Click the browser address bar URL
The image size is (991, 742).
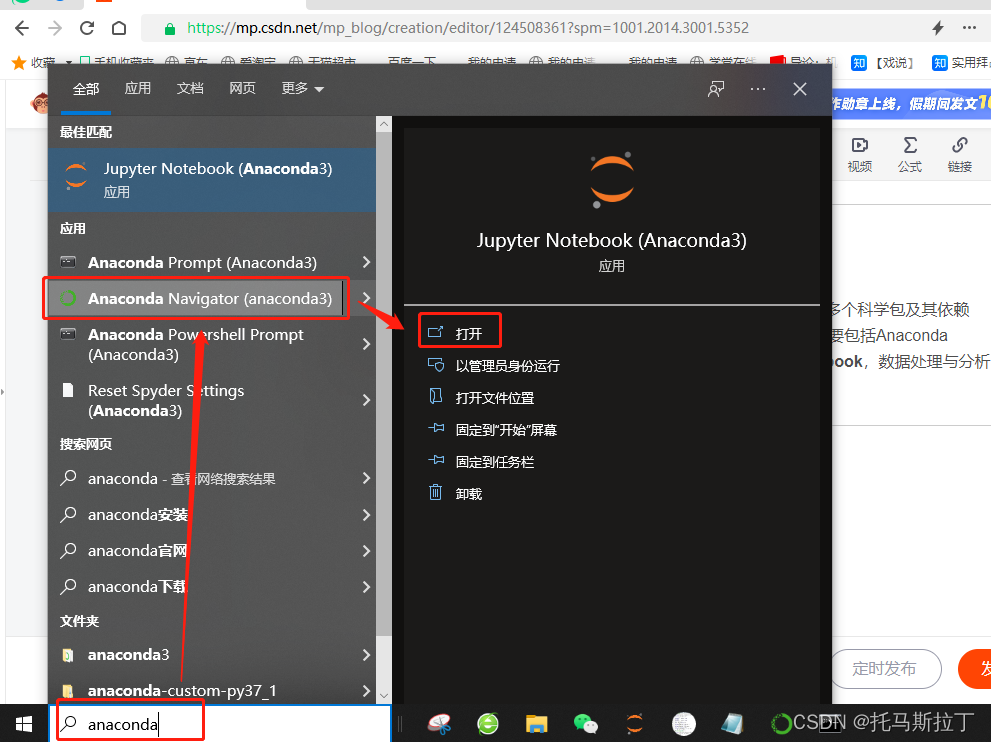pyautogui.click(x=468, y=28)
